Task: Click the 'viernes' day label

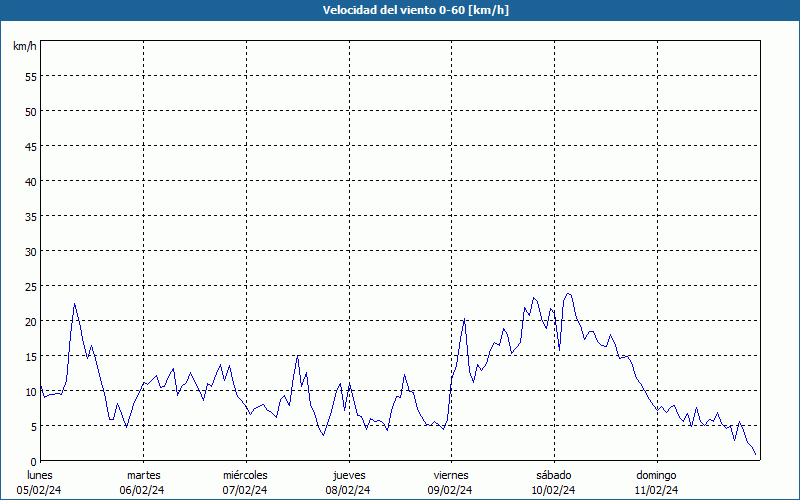Action: point(451,475)
